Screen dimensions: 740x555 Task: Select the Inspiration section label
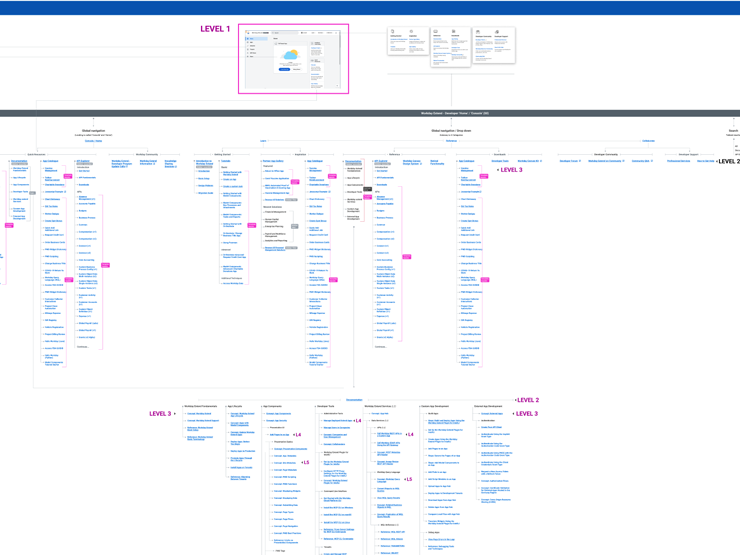pos(301,154)
